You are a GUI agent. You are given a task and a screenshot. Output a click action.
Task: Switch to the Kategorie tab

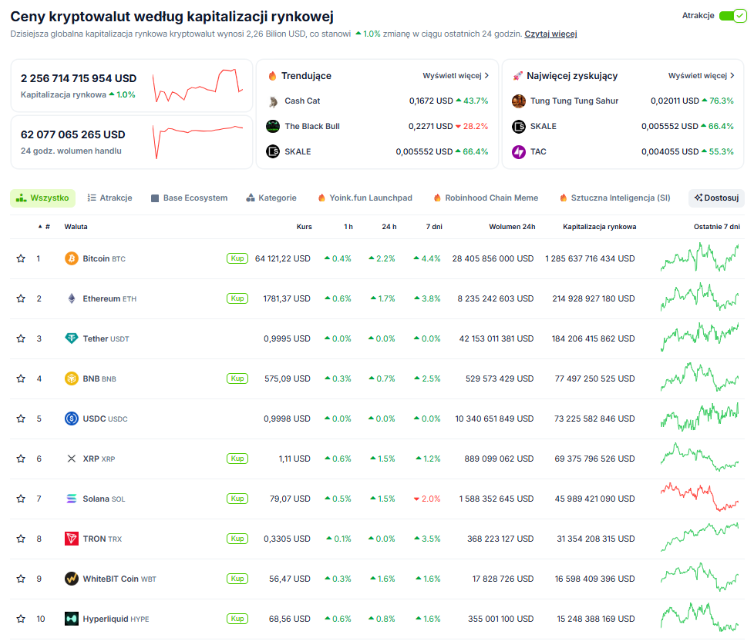pyautogui.click(x=272, y=198)
